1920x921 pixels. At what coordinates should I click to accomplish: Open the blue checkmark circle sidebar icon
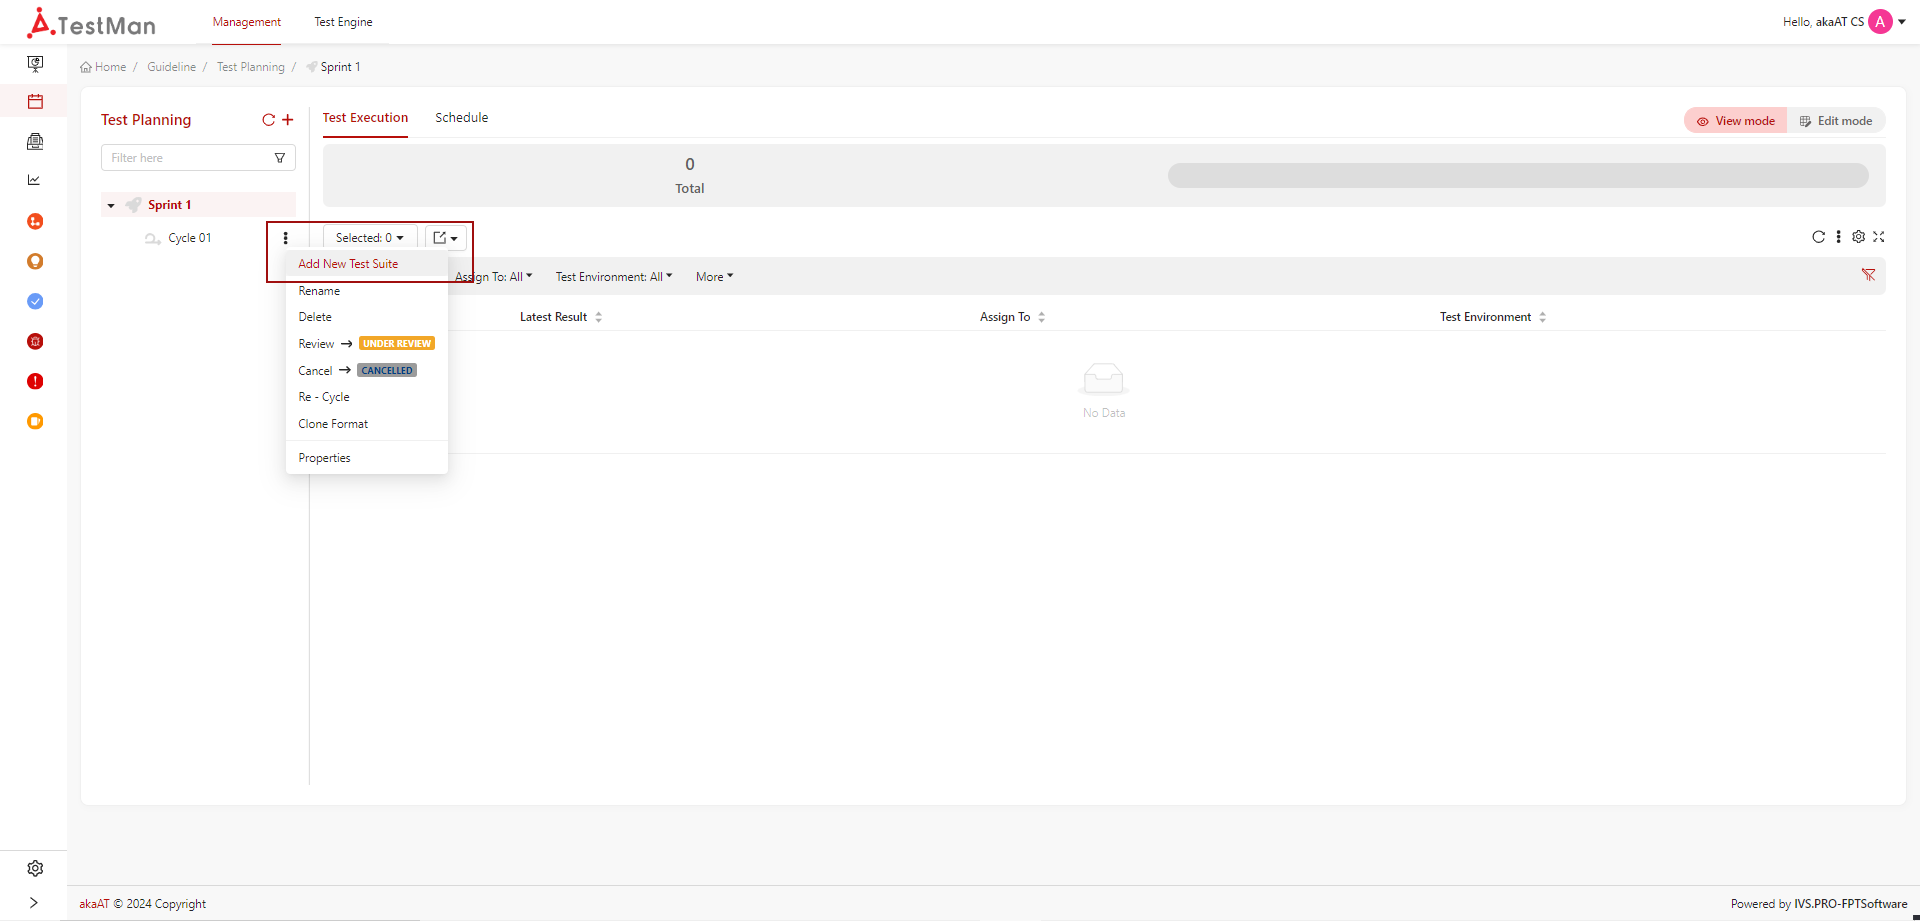[x=35, y=301]
